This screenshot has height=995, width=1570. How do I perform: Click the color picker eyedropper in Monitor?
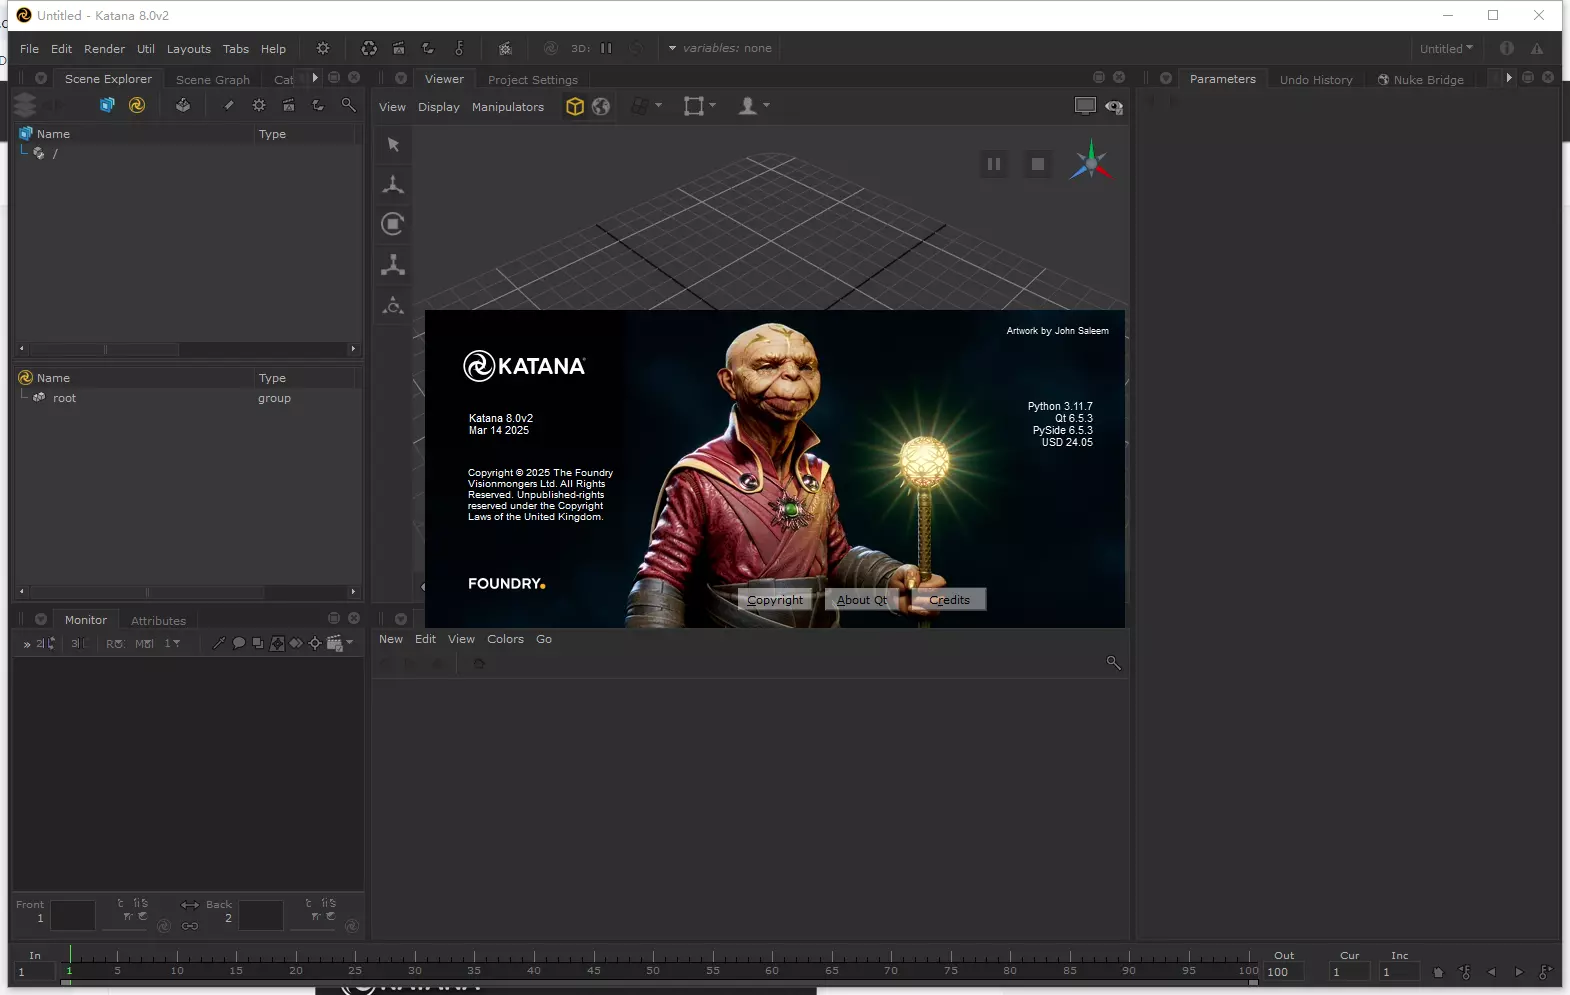(219, 643)
